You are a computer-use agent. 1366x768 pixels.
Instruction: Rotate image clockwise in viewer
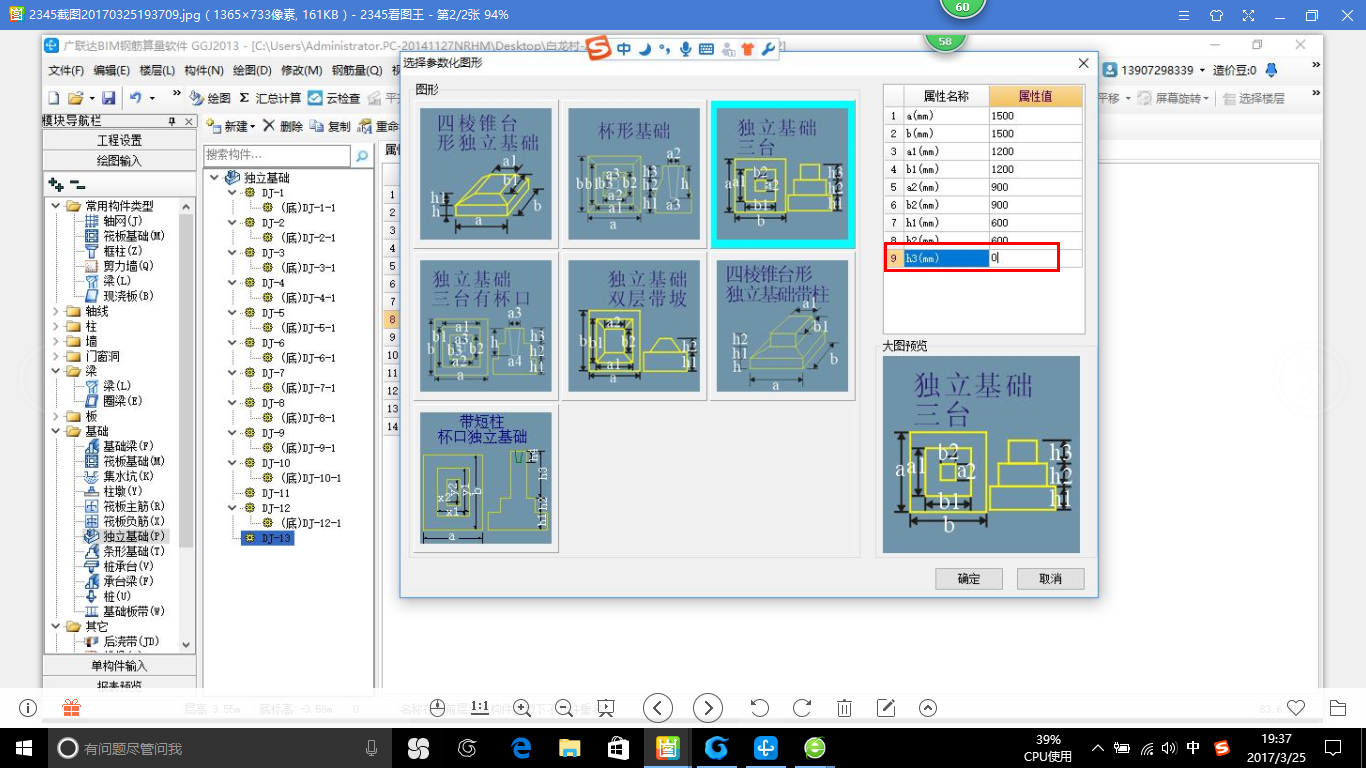(x=801, y=708)
